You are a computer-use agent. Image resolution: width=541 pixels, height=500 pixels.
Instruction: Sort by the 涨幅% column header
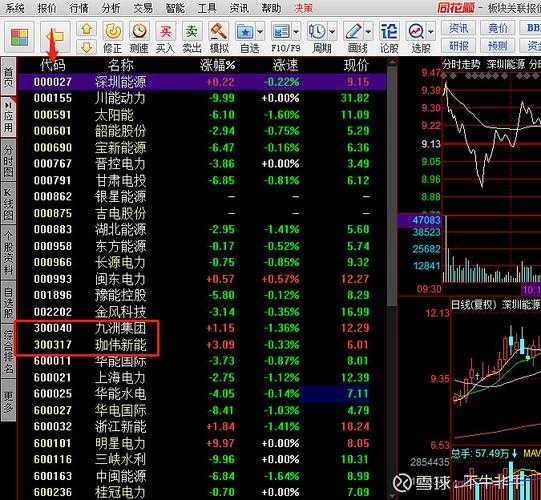(218, 65)
